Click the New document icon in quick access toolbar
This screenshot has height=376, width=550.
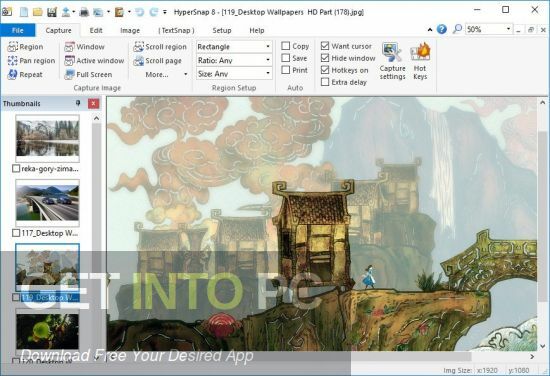click(24, 12)
